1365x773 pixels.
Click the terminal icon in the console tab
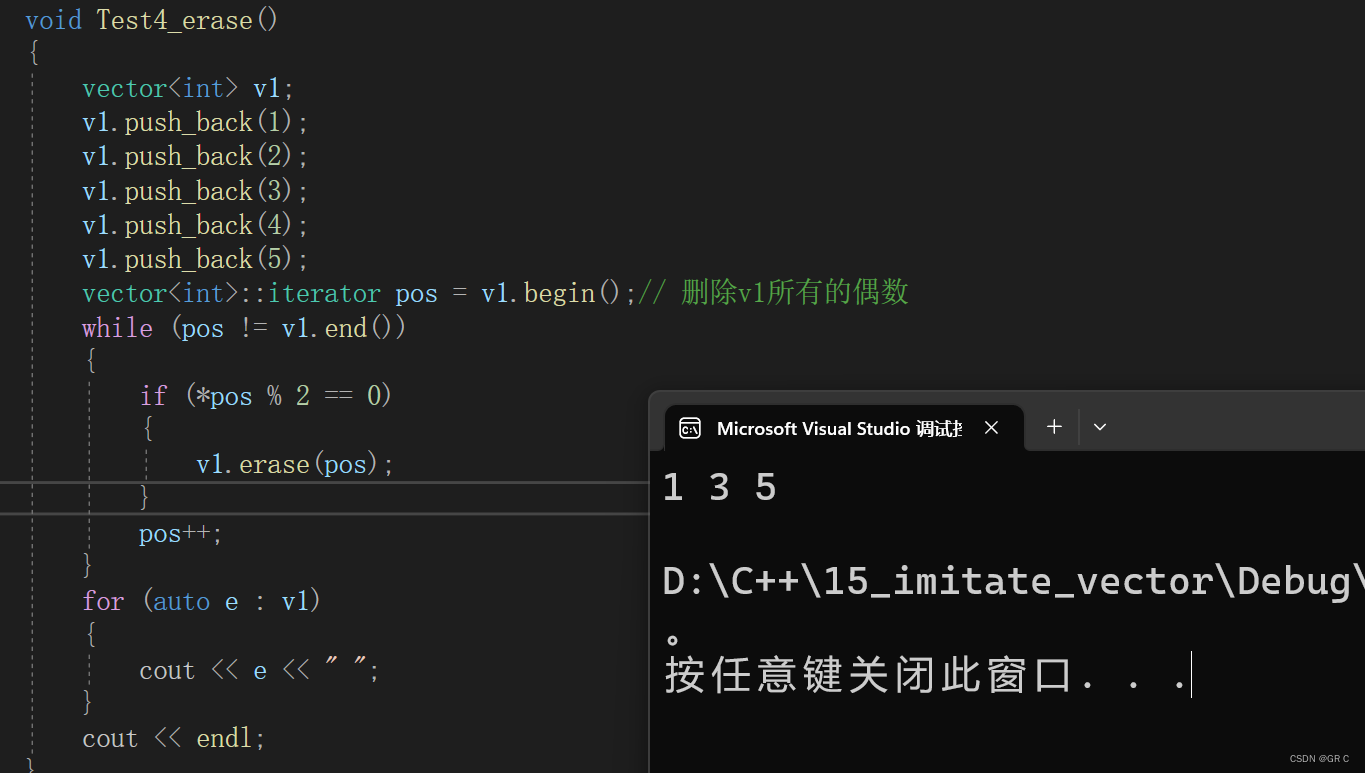[690, 428]
